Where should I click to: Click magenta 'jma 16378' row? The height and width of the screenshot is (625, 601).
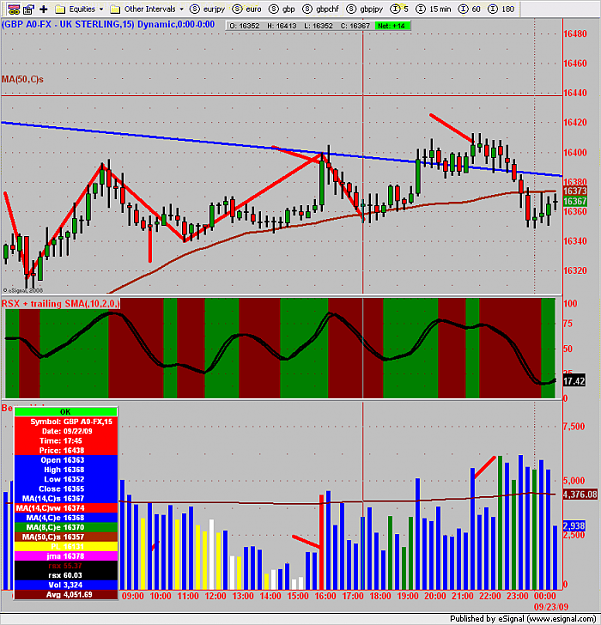(66, 556)
